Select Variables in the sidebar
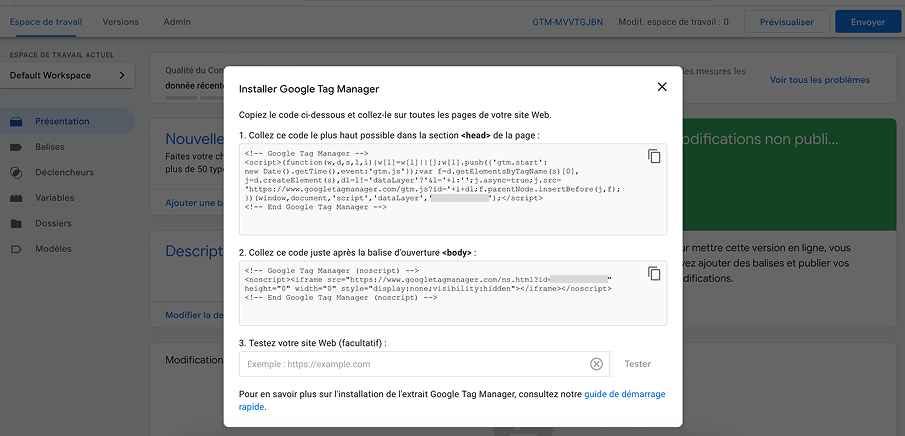 coord(54,197)
